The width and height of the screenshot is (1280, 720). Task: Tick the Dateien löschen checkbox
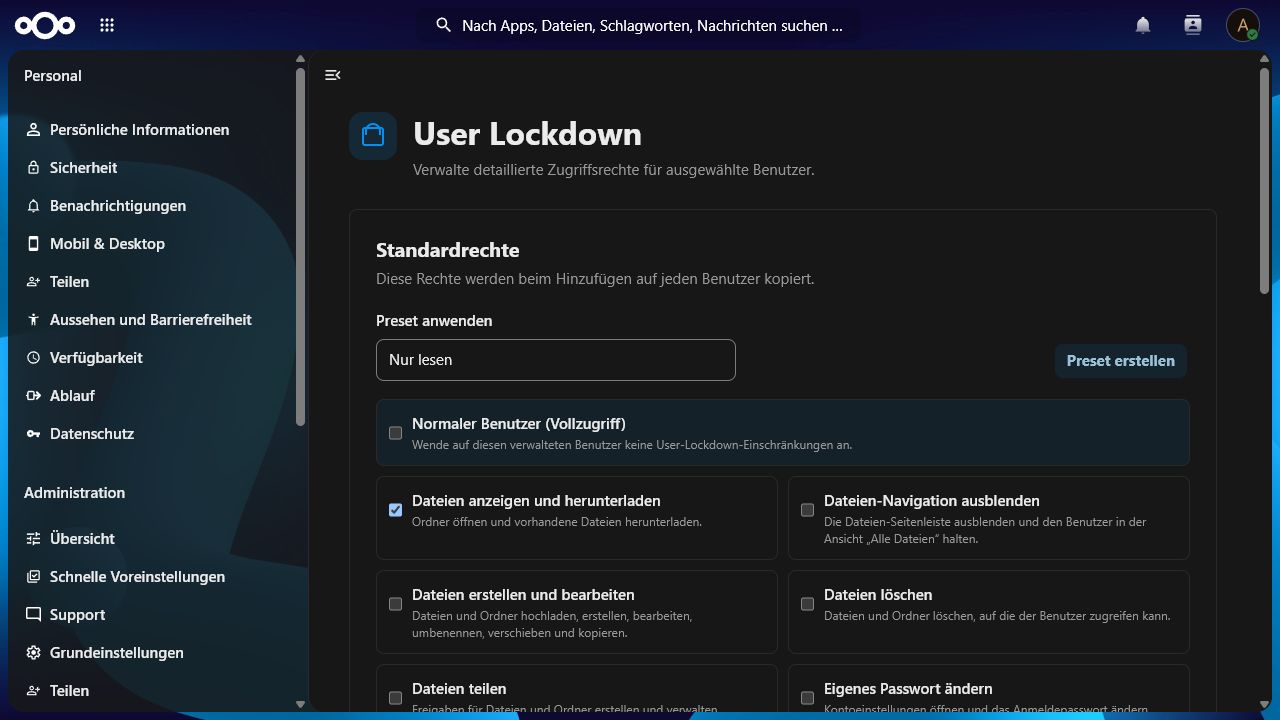[807, 604]
